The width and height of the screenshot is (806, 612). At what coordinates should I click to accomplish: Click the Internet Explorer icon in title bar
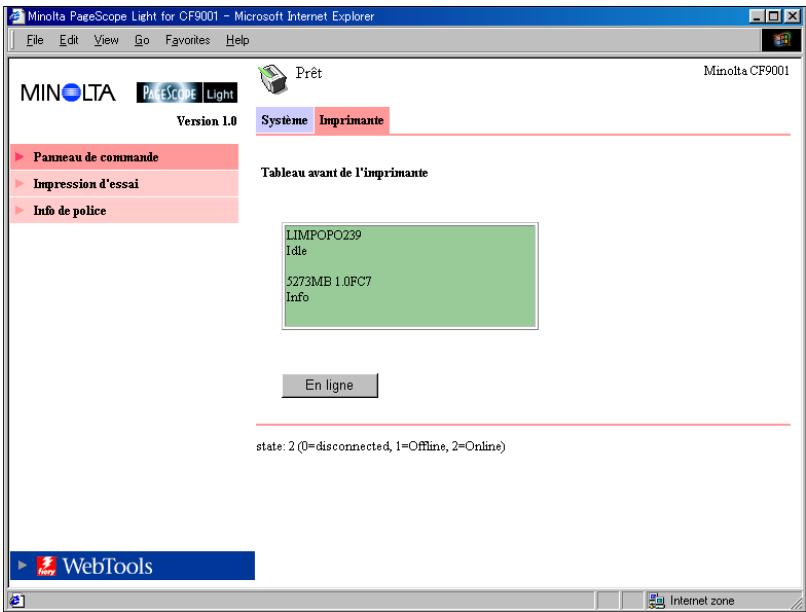pyautogui.click(x=16, y=16)
